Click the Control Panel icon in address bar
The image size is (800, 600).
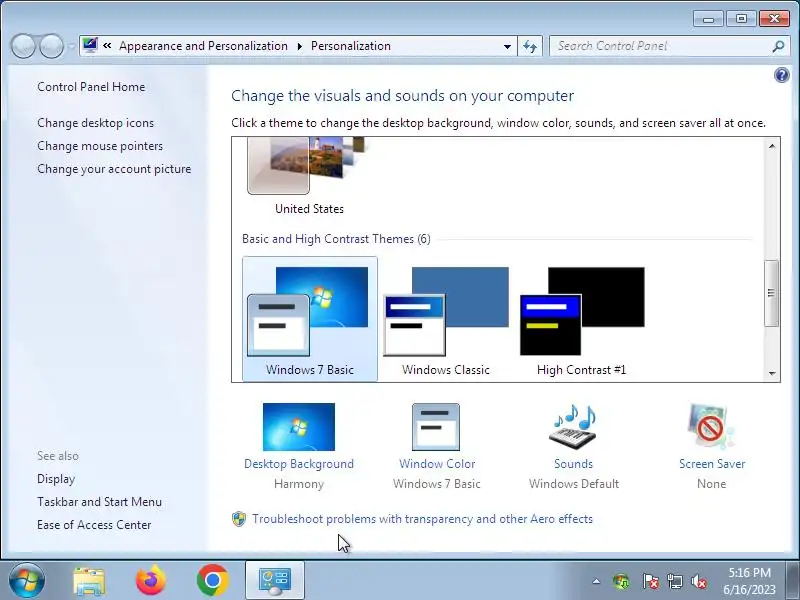coord(90,45)
